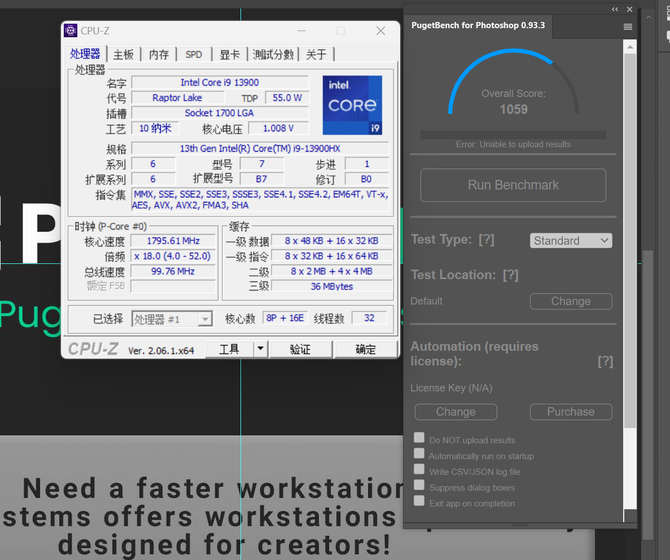Click the upload progress bar under score
Screen dimensions: 670x560
(x=513, y=135)
